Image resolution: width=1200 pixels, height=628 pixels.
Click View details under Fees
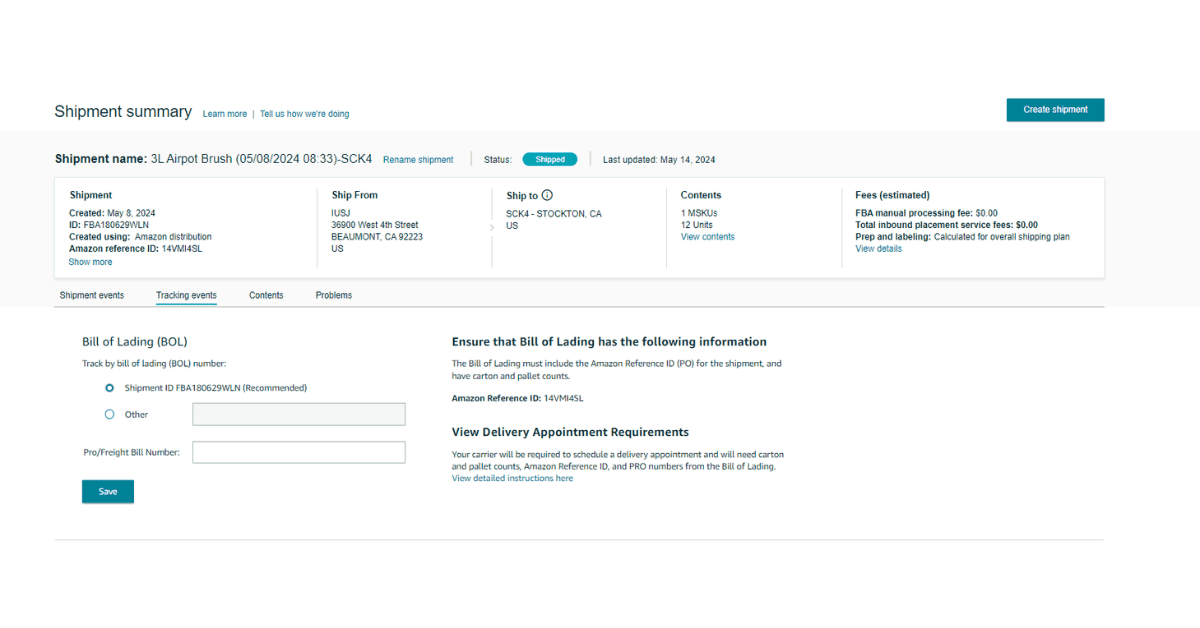[x=878, y=249]
